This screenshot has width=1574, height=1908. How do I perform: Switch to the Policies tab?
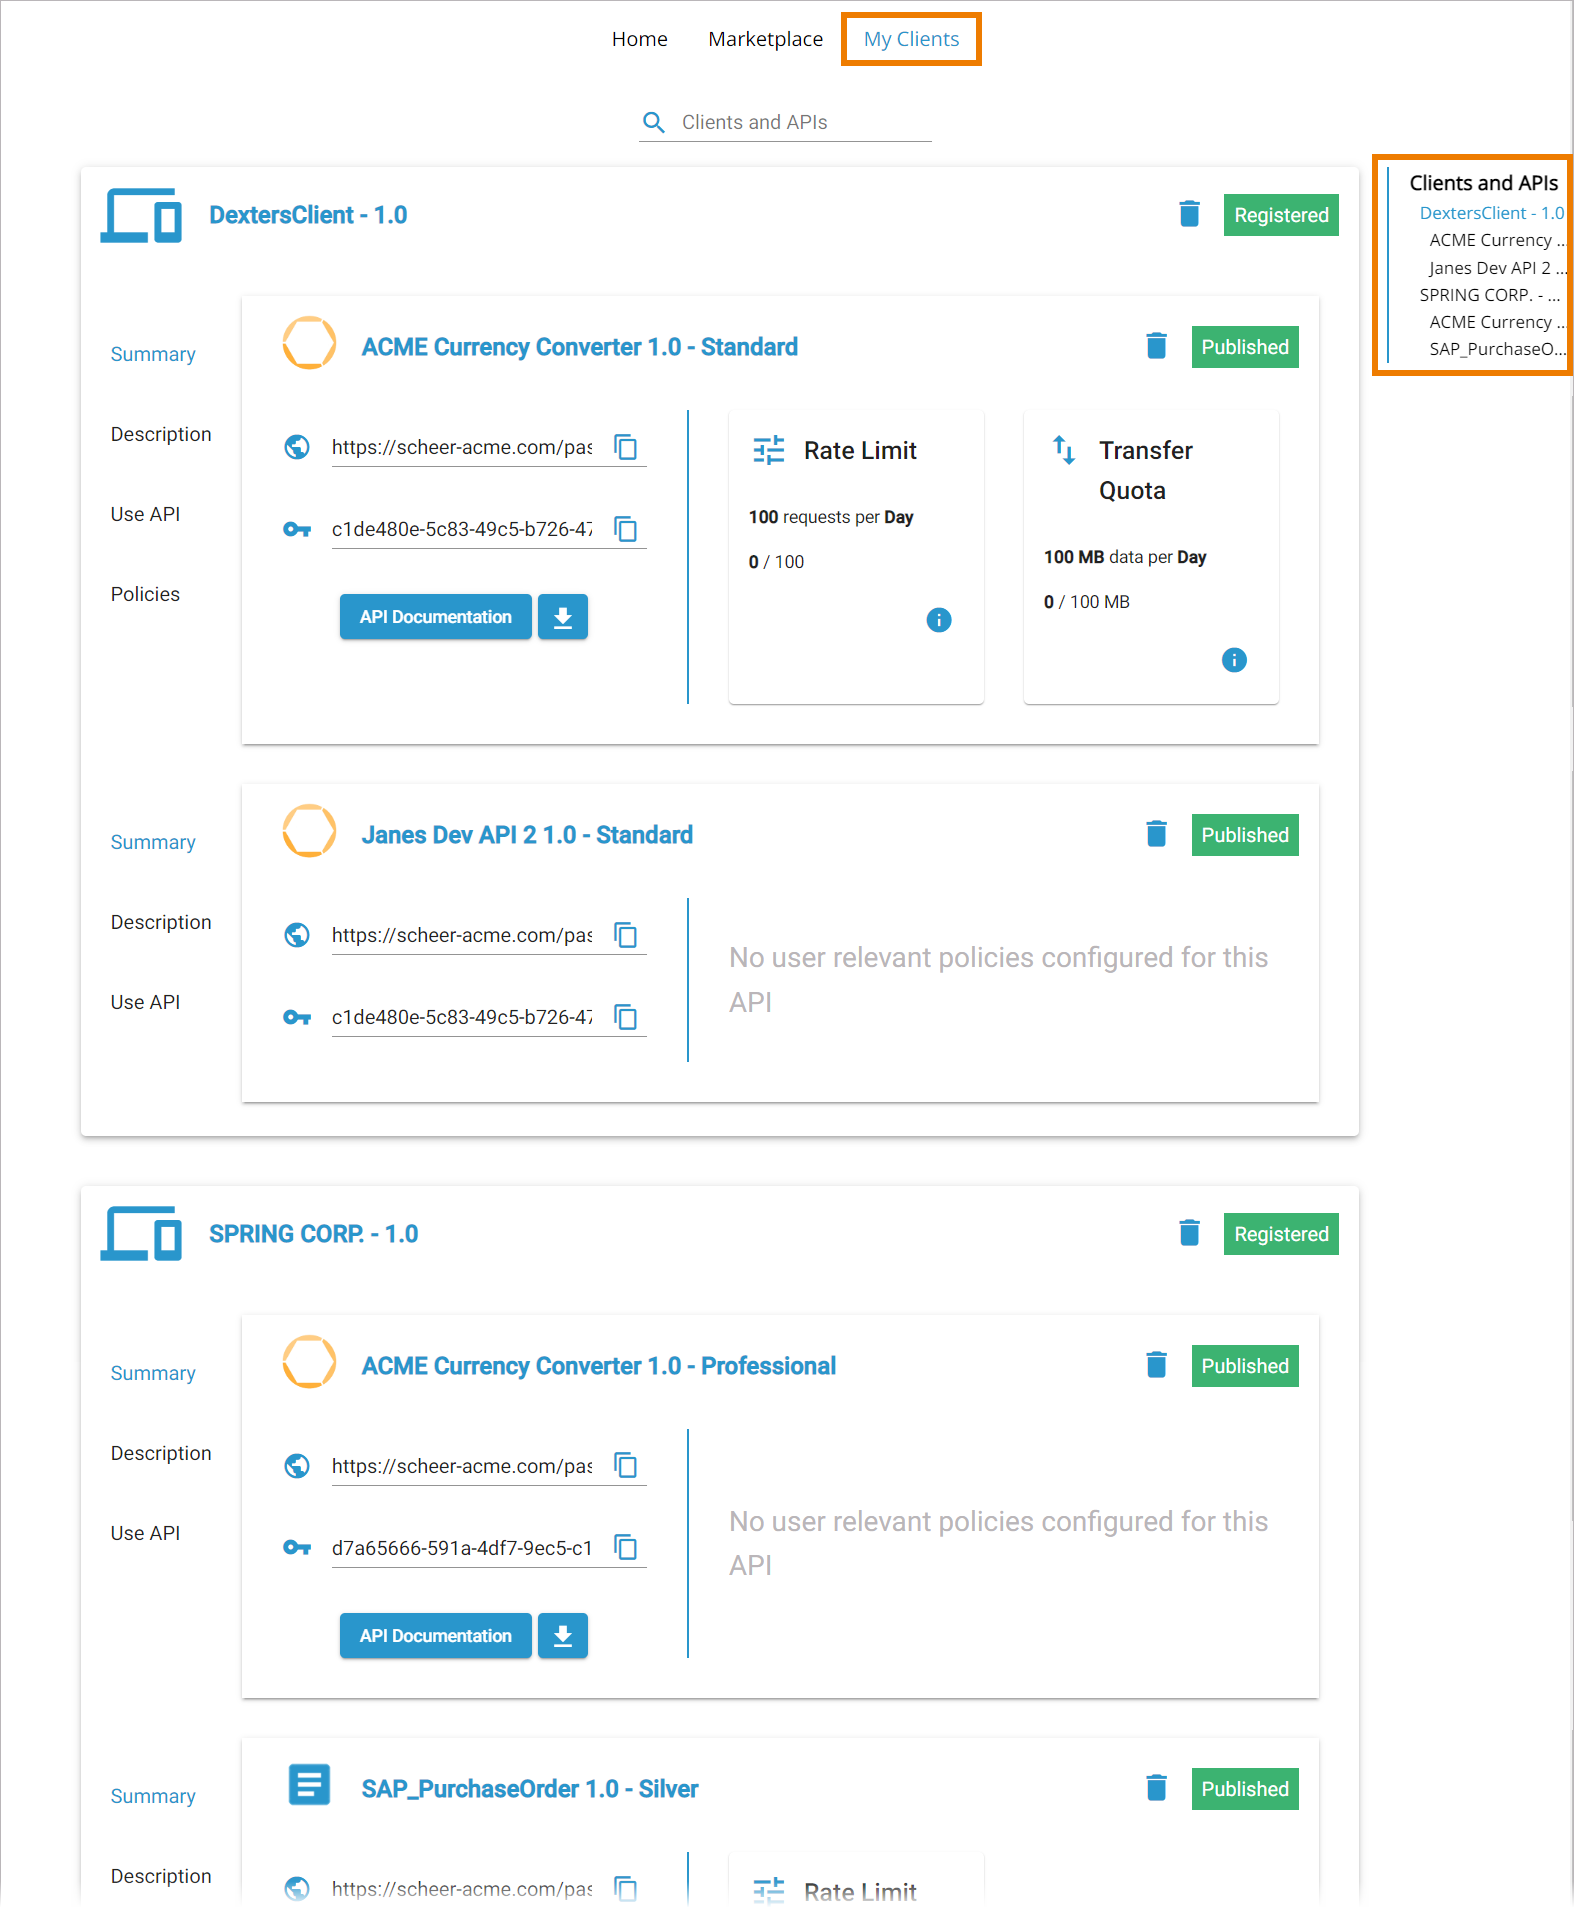(x=145, y=594)
